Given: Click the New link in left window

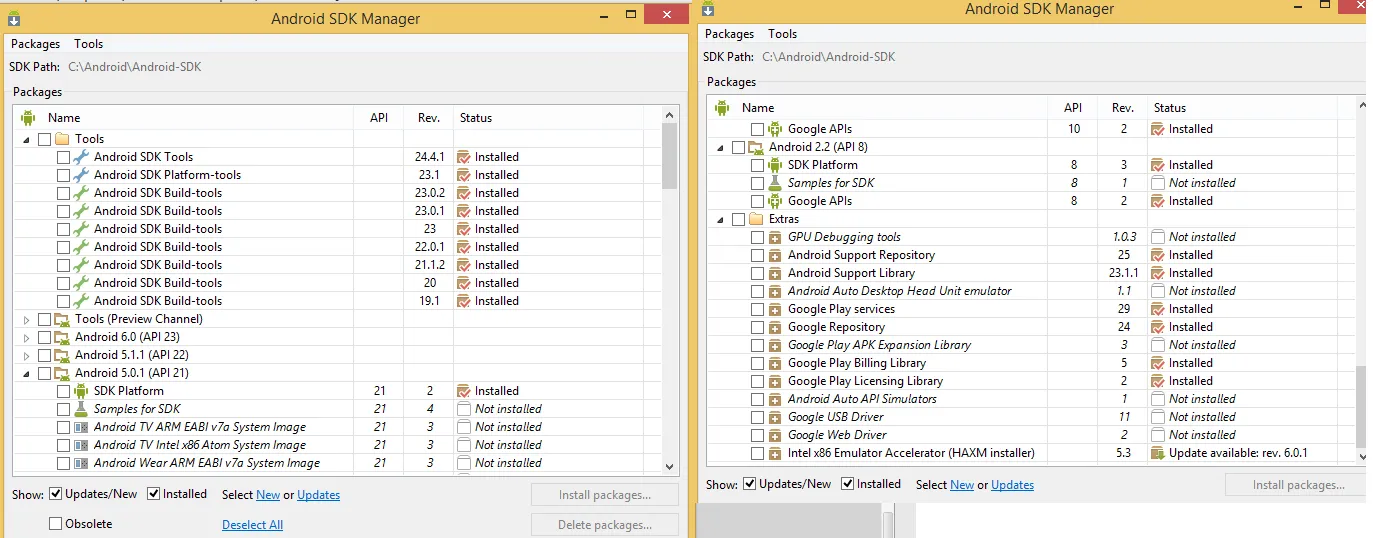Looking at the screenshot, I should pos(268,495).
